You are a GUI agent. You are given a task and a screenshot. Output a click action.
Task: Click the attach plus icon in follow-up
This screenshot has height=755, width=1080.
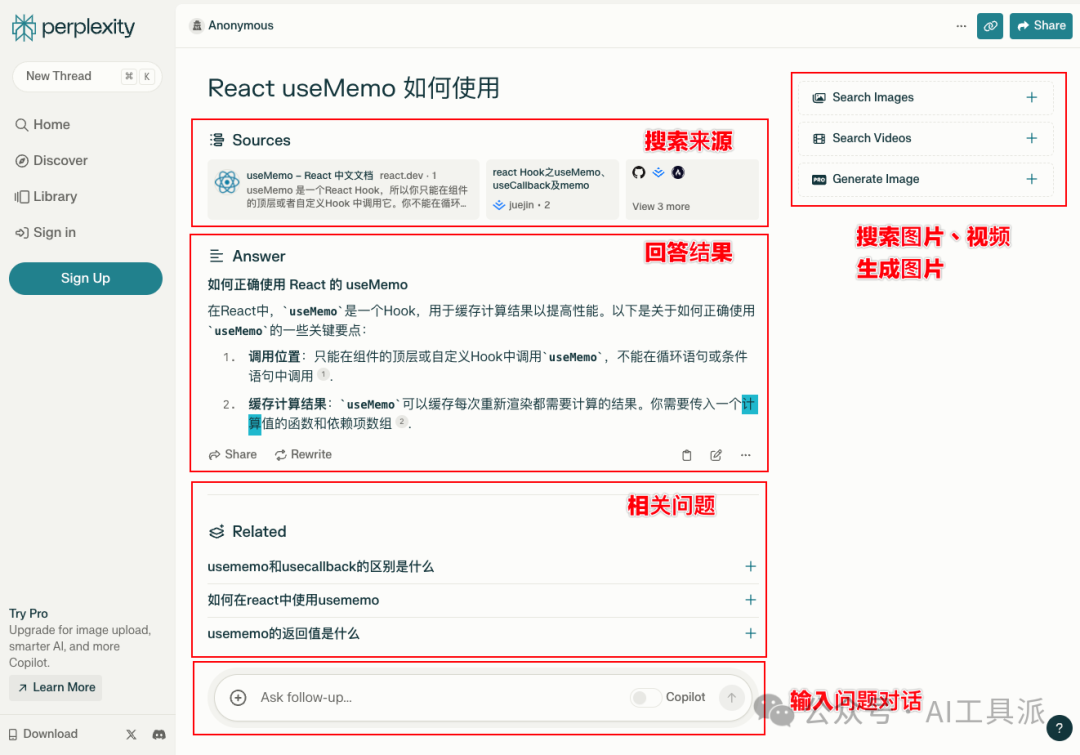click(238, 698)
